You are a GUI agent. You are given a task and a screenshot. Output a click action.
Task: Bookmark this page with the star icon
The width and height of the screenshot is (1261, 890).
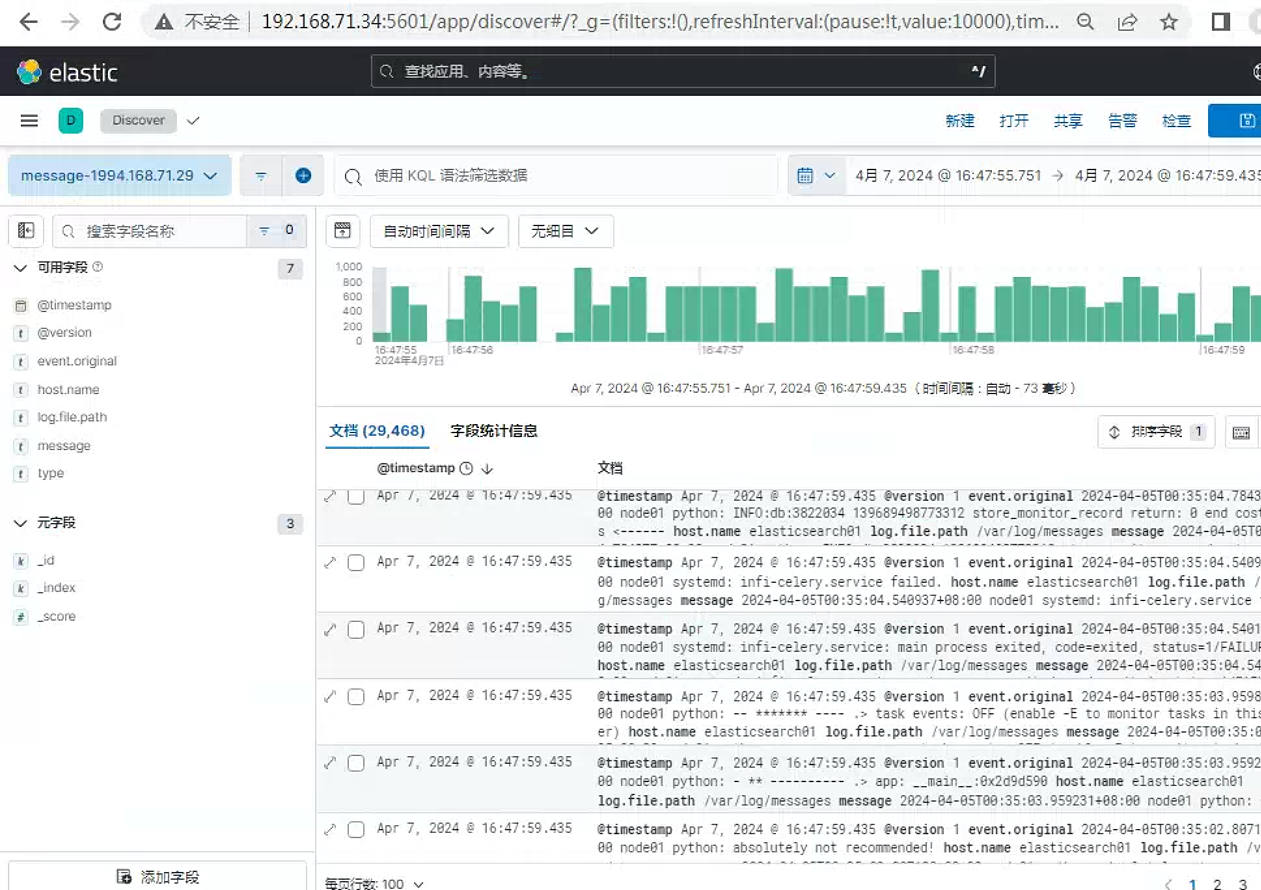coord(1169,22)
